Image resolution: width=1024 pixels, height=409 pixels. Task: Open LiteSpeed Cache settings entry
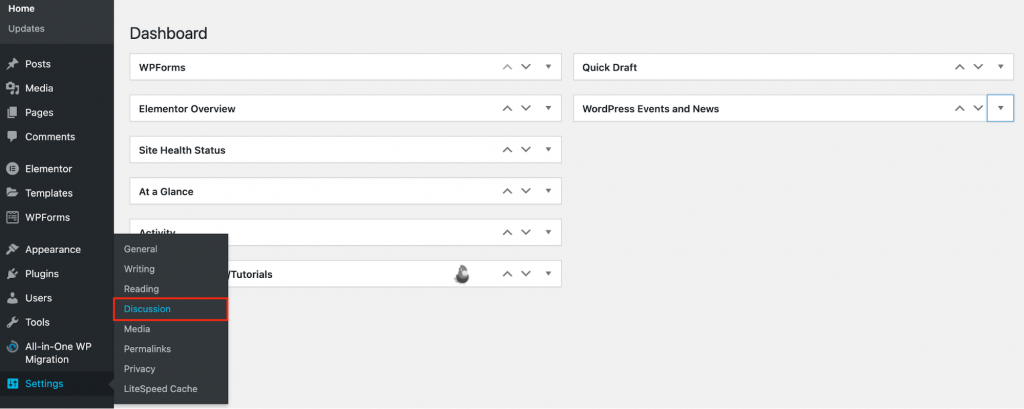pos(160,388)
